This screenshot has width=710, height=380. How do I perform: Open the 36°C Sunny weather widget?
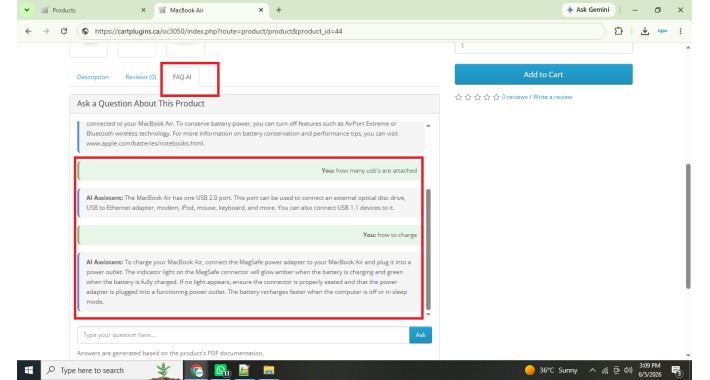click(x=552, y=370)
